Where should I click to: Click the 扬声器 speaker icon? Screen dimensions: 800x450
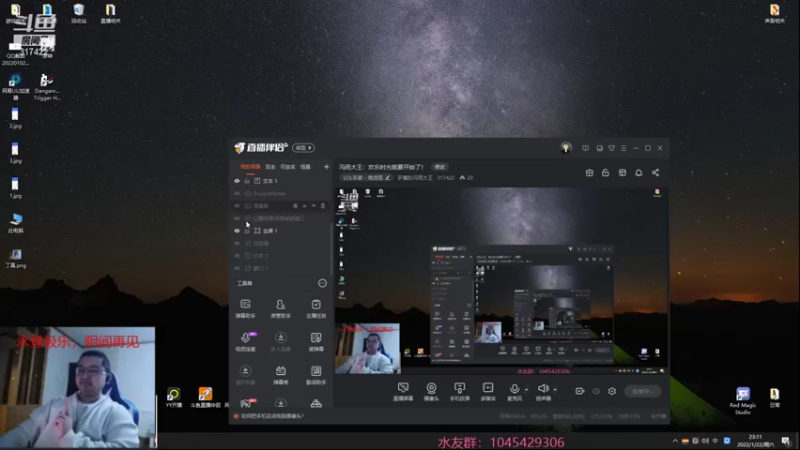click(543, 391)
